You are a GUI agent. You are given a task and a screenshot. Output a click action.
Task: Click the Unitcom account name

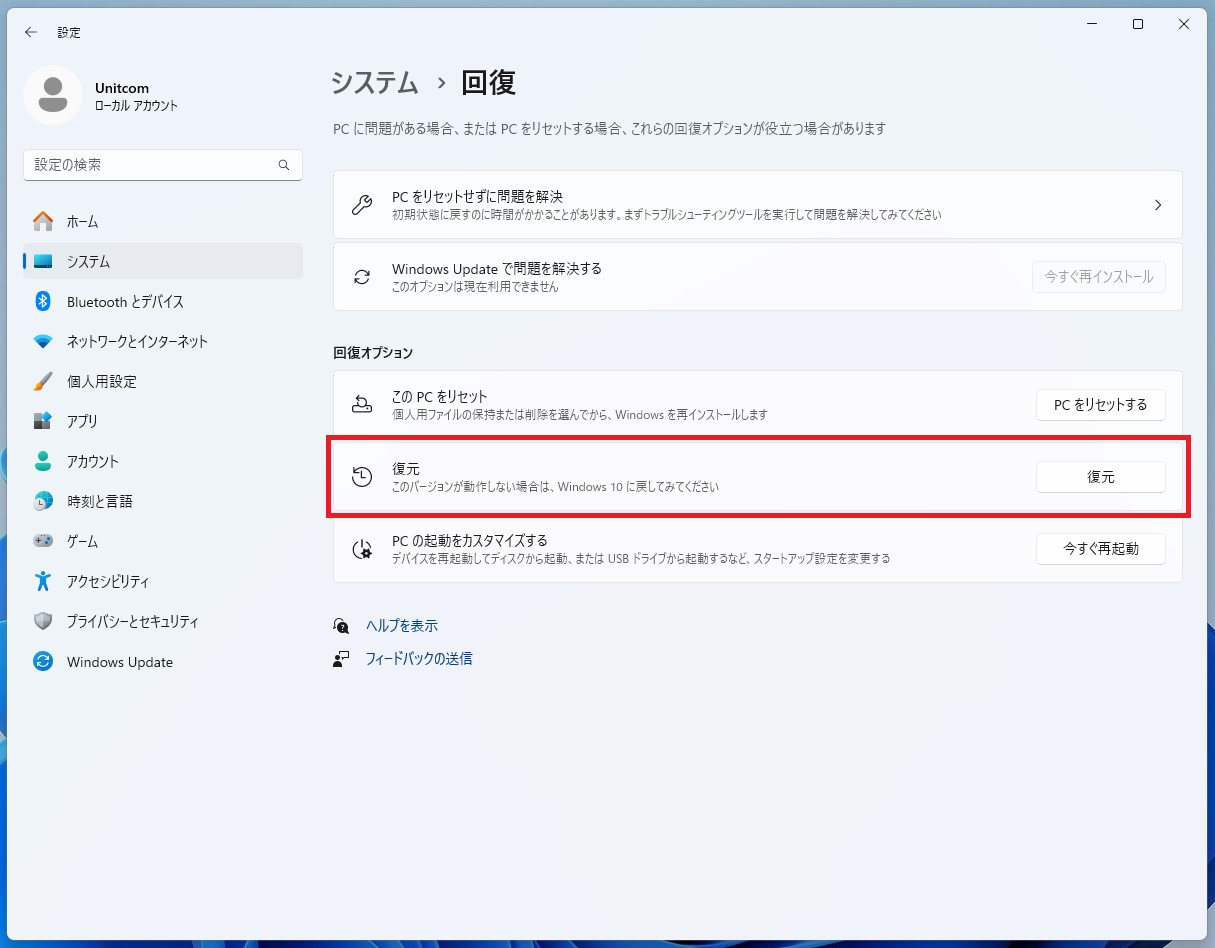pyautogui.click(x=122, y=88)
